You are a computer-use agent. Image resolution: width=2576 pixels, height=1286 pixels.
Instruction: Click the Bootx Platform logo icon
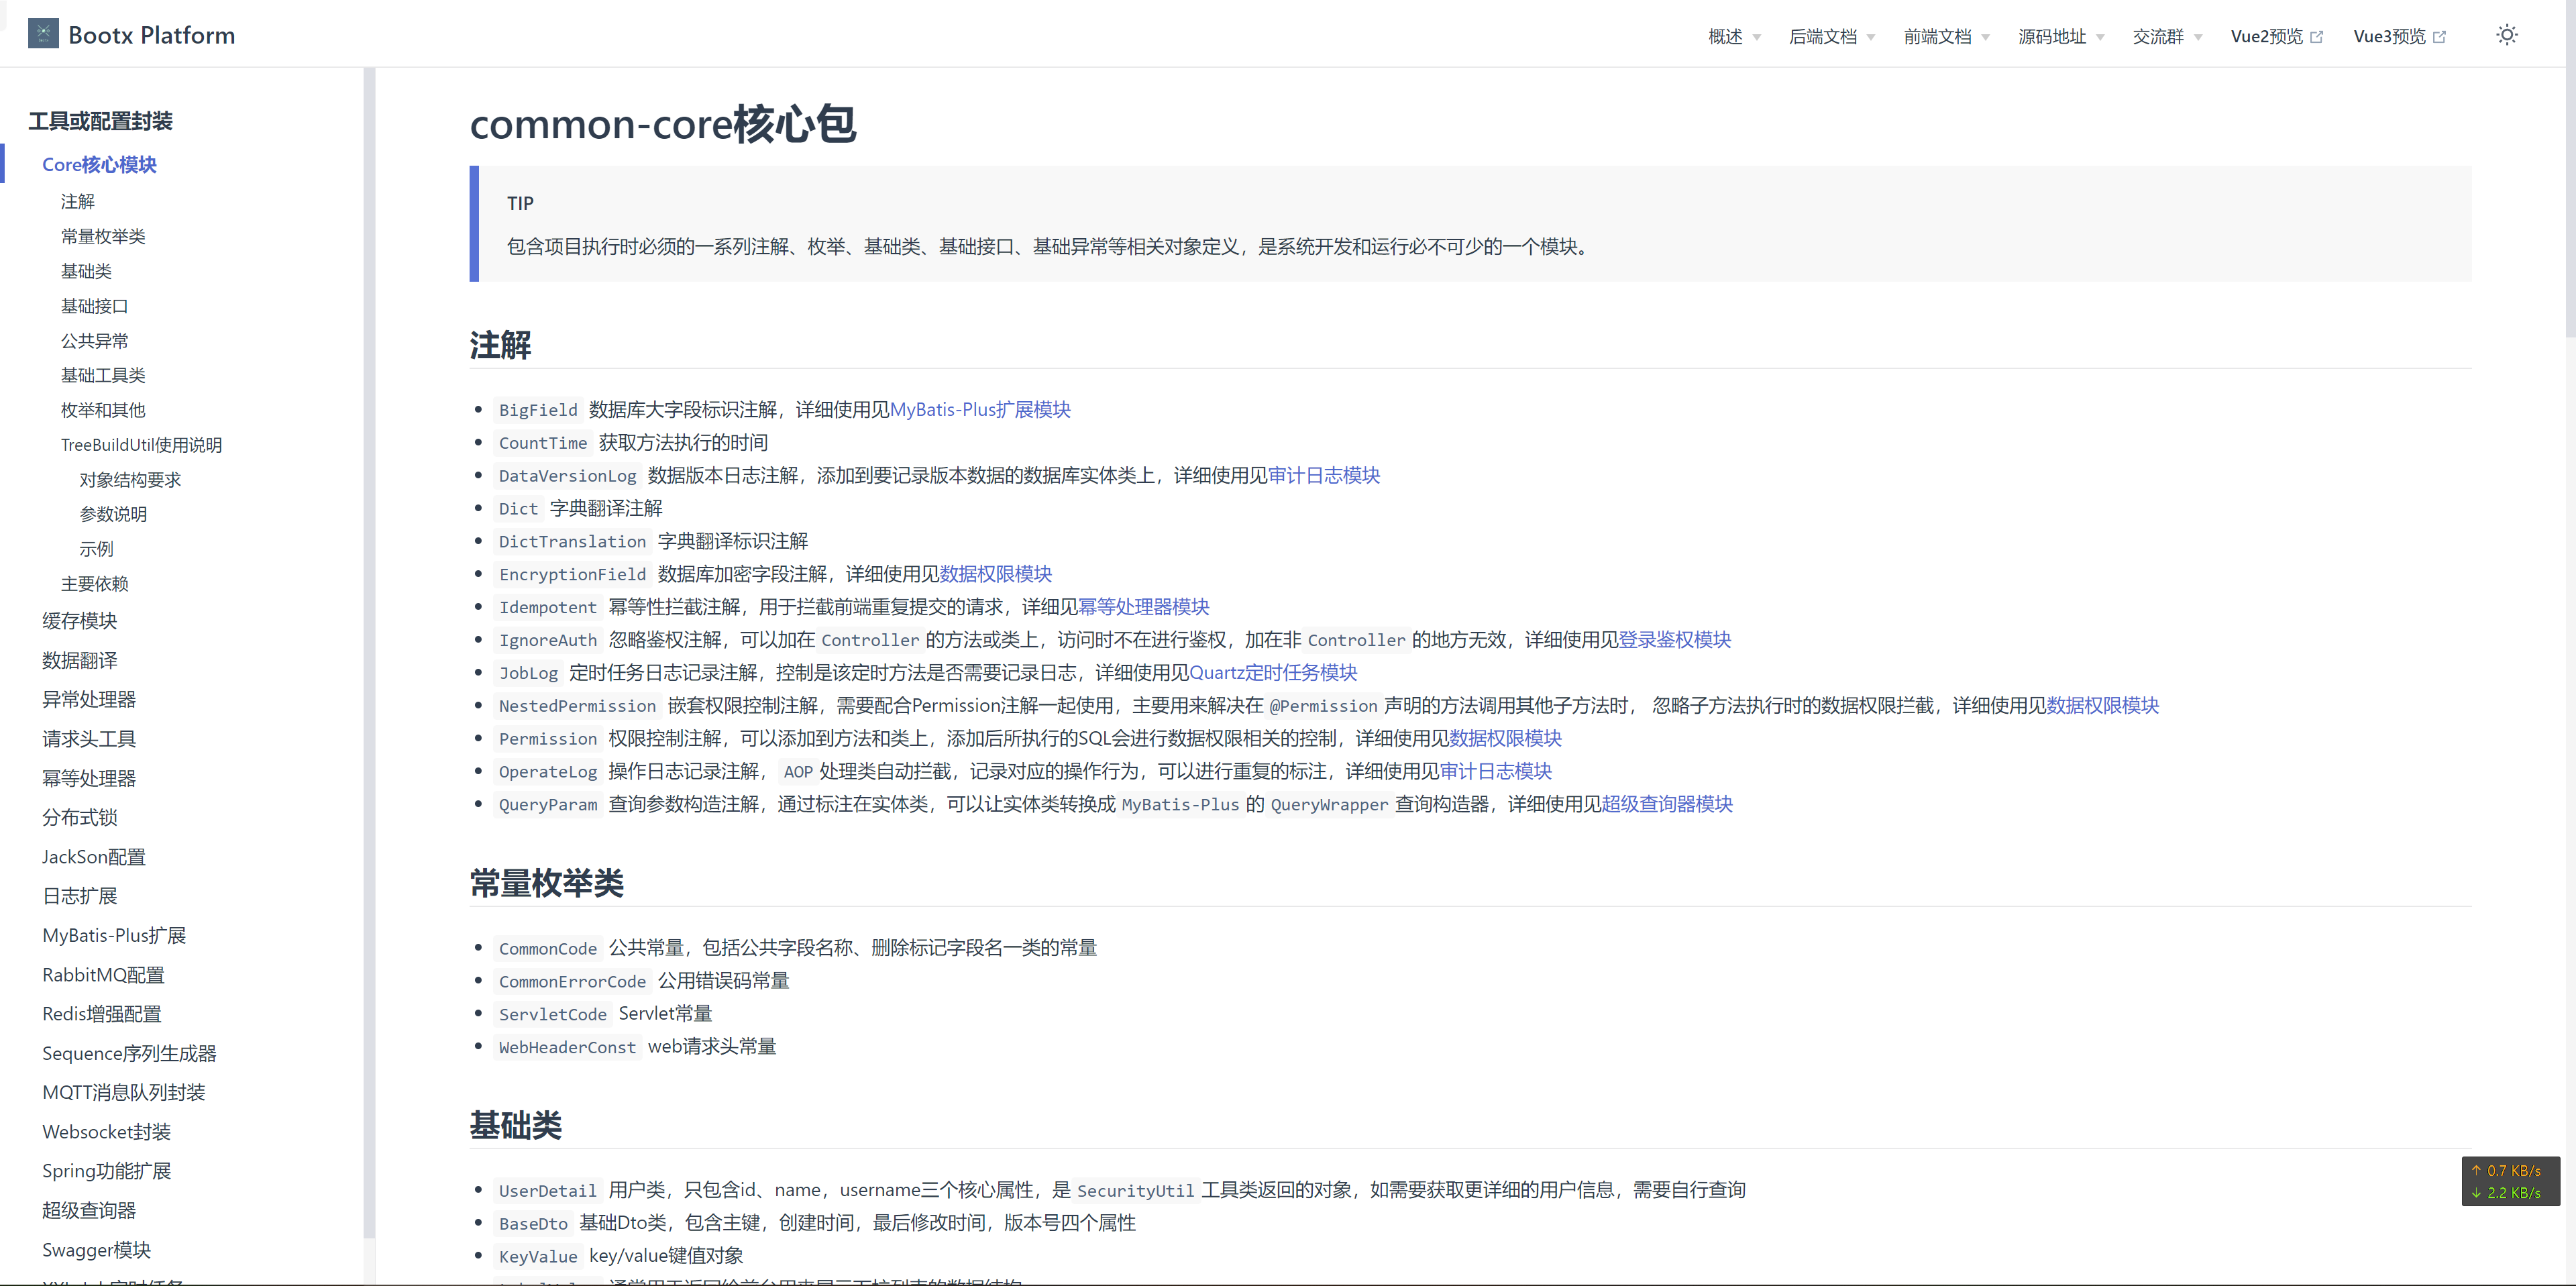[43, 34]
